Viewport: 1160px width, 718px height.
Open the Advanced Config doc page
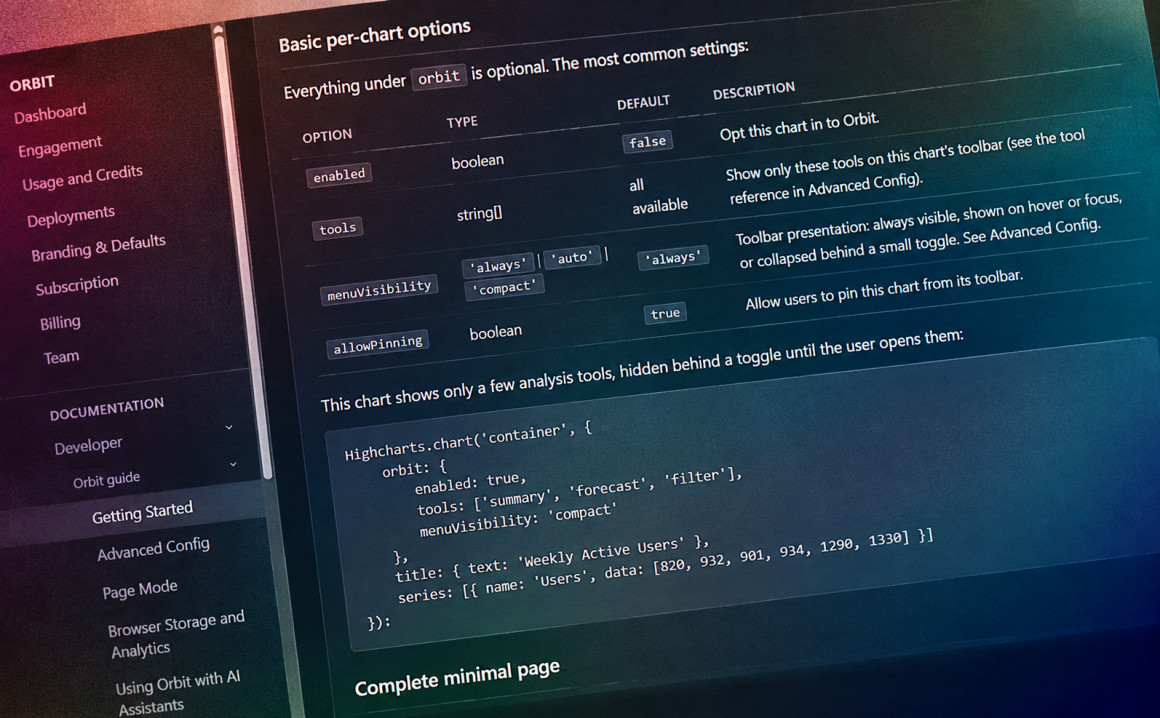coord(153,549)
